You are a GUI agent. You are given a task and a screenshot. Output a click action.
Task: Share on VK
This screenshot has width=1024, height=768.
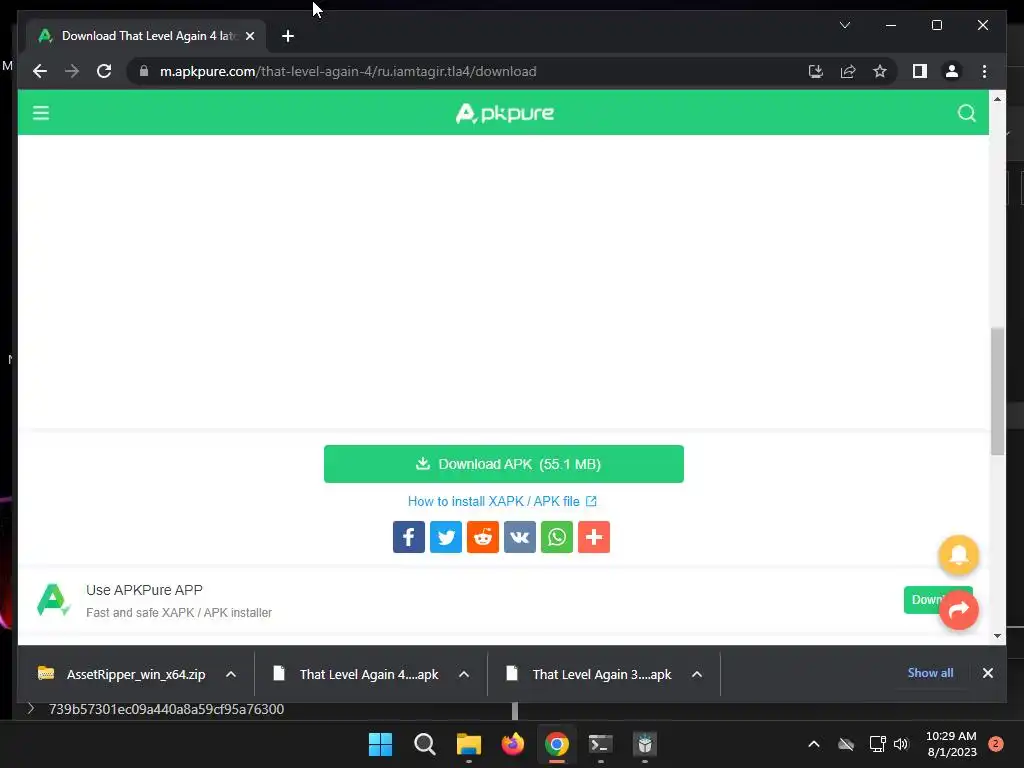pyautogui.click(x=520, y=537)
